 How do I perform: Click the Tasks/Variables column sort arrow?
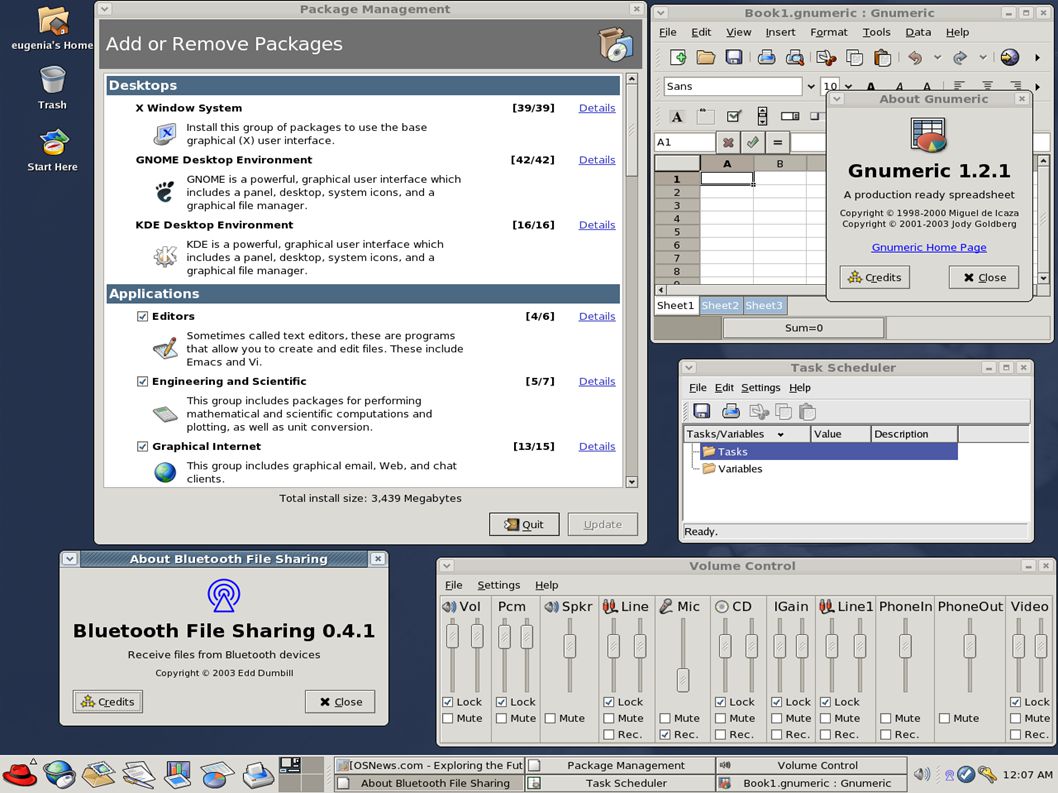(781, 435)
